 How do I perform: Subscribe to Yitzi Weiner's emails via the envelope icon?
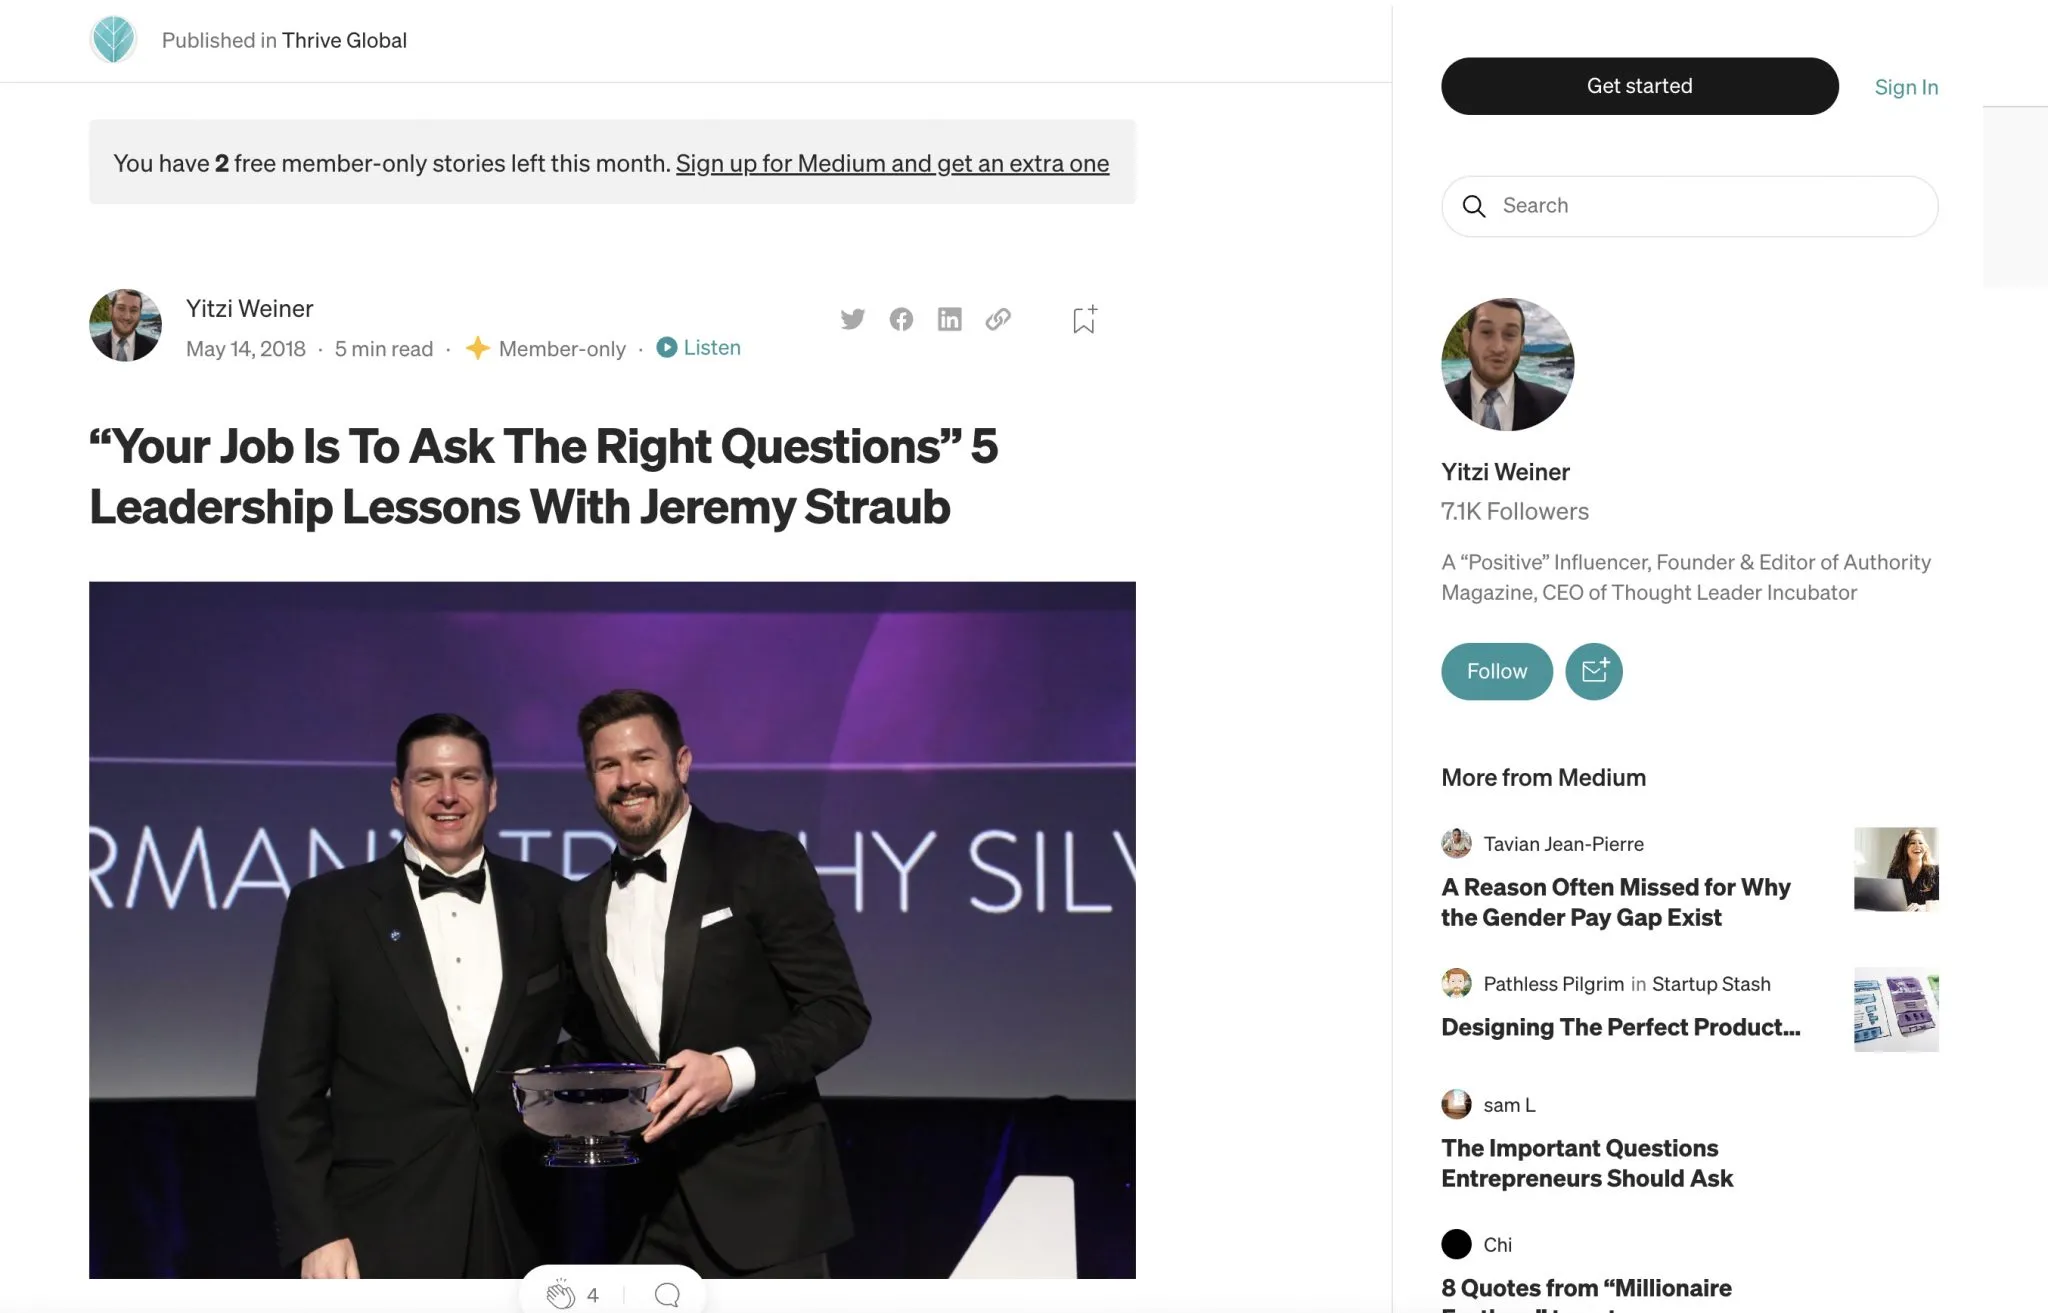(1593, 671)
